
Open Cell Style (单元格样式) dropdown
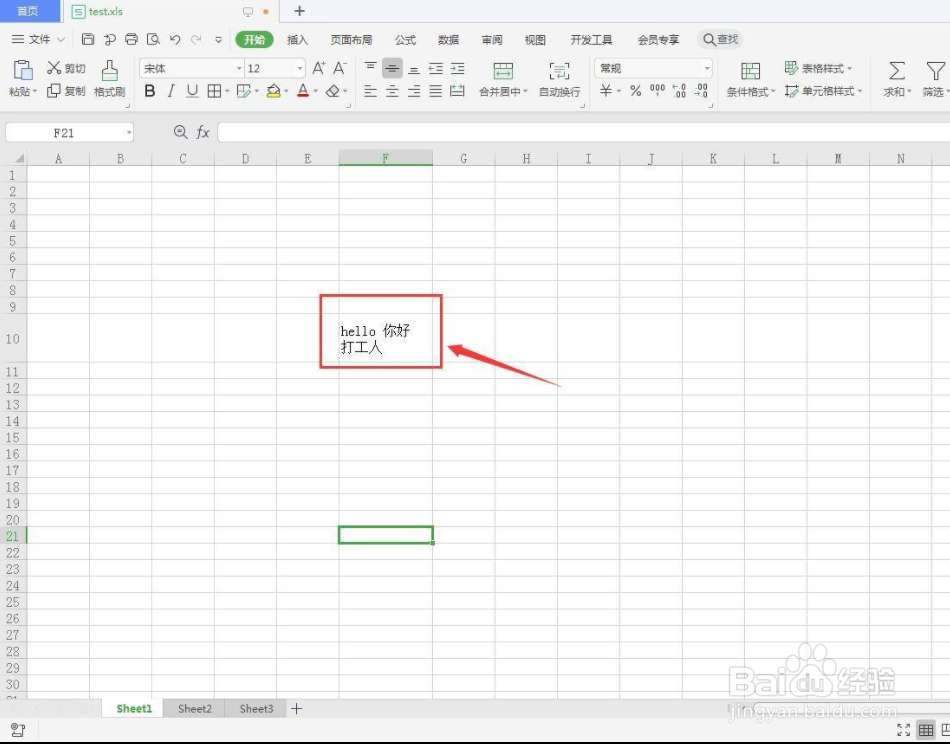(x=823, y=91)
